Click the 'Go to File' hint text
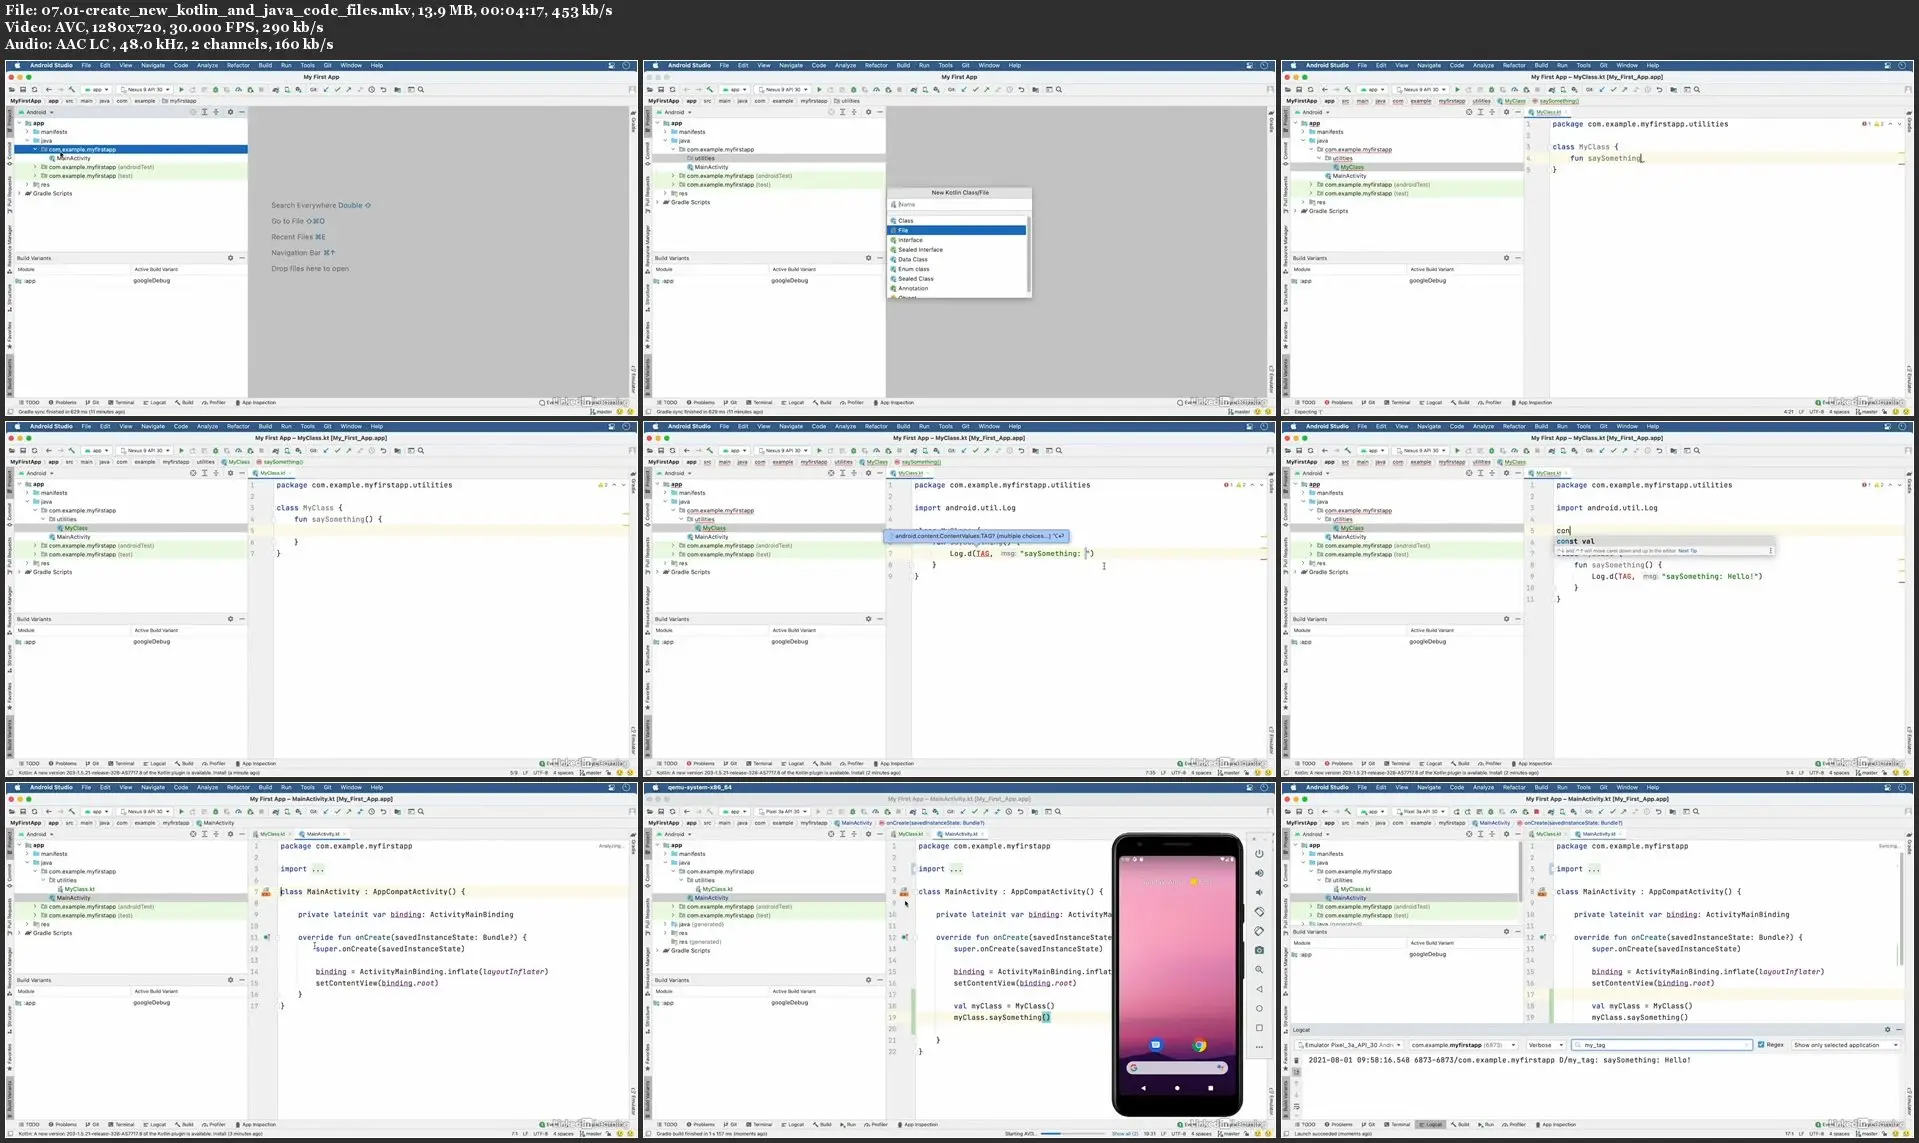The height and width of the screenshot is (1143, 1919). [298, 221]
